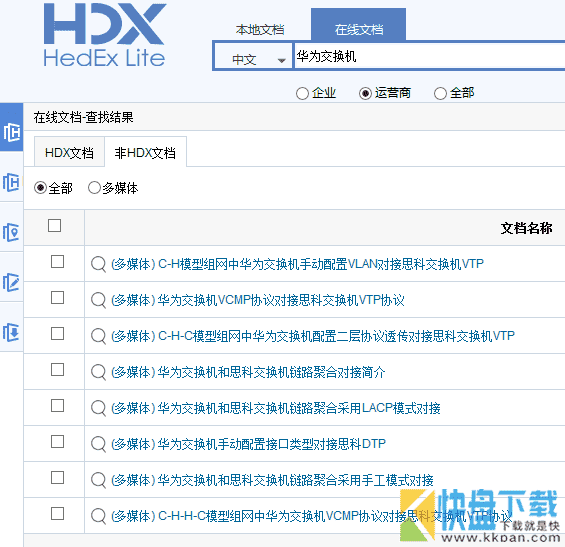Click the second library sidebar icon
Image resolution: width=565 pixels, height=547 pixels.
click(11, 182)
